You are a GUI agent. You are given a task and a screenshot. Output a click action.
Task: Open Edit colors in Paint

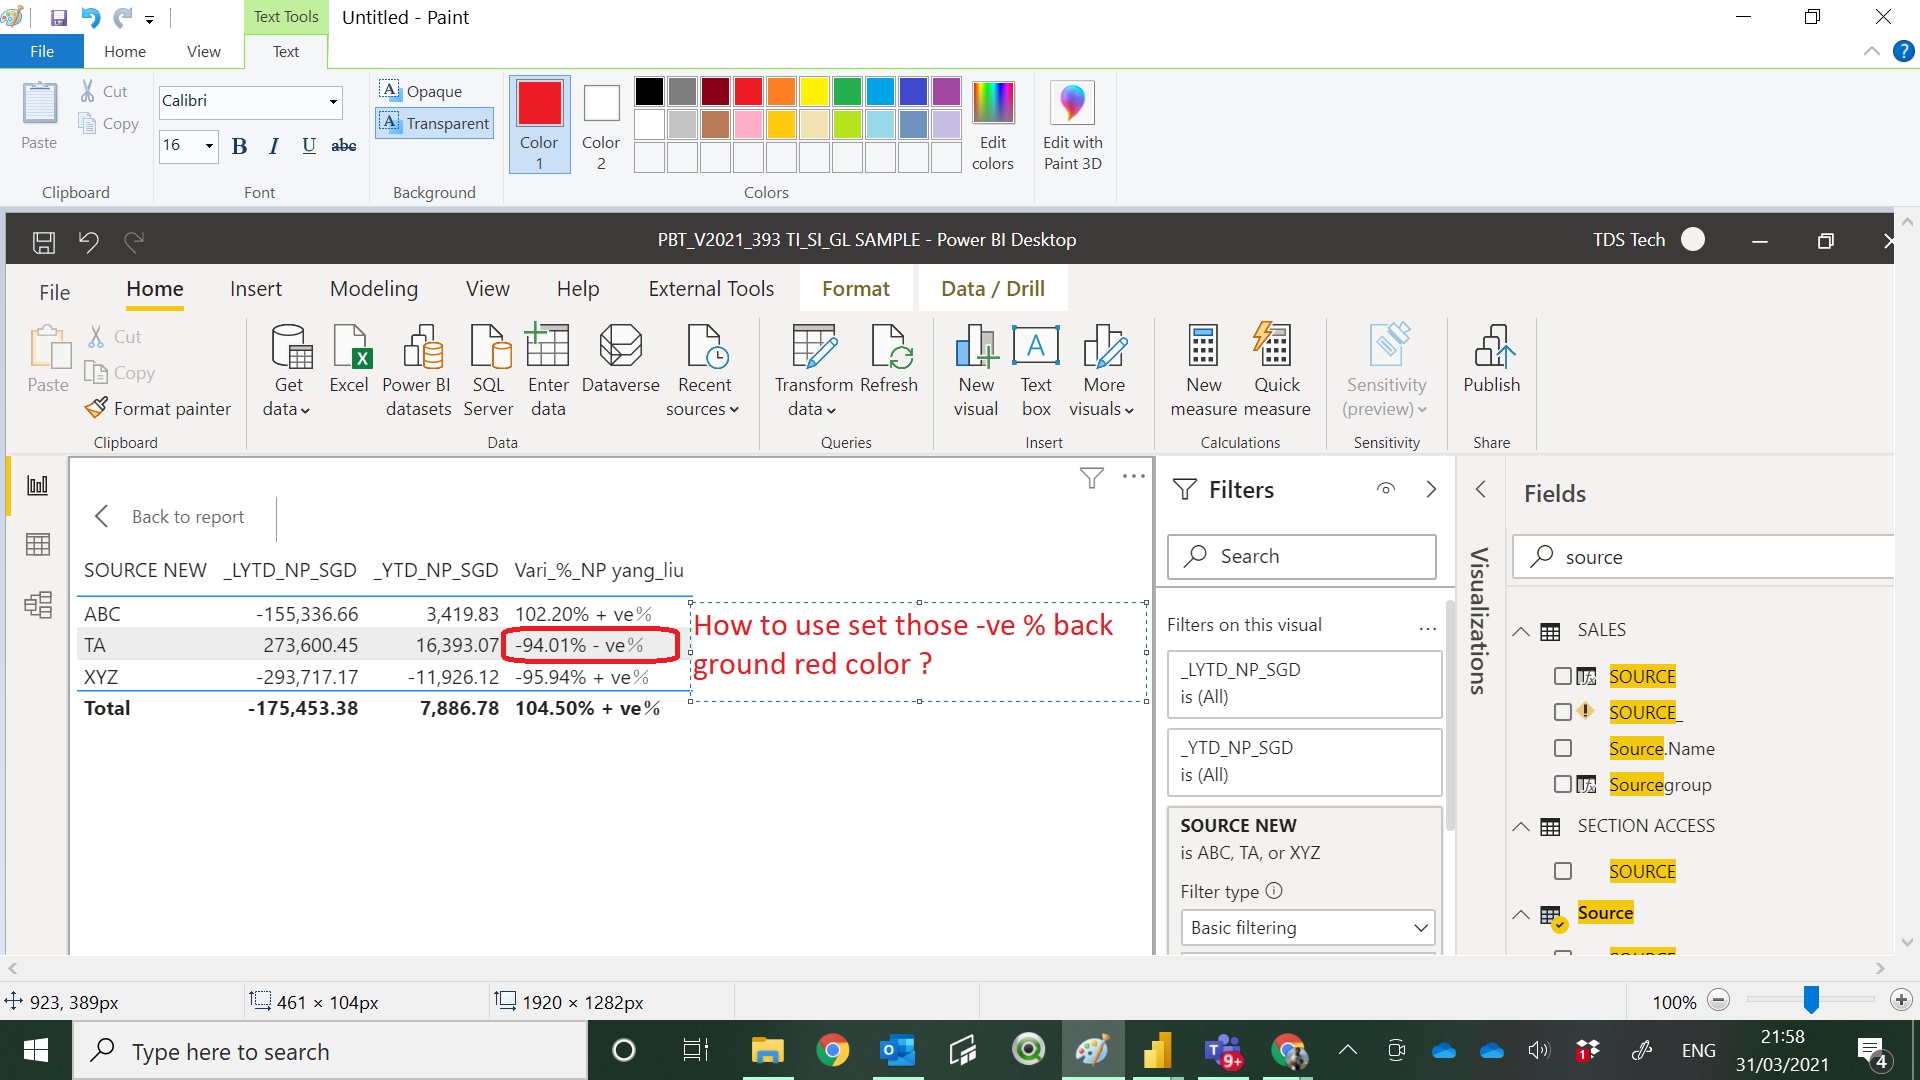pyautogui.click(x=993, y=126)
